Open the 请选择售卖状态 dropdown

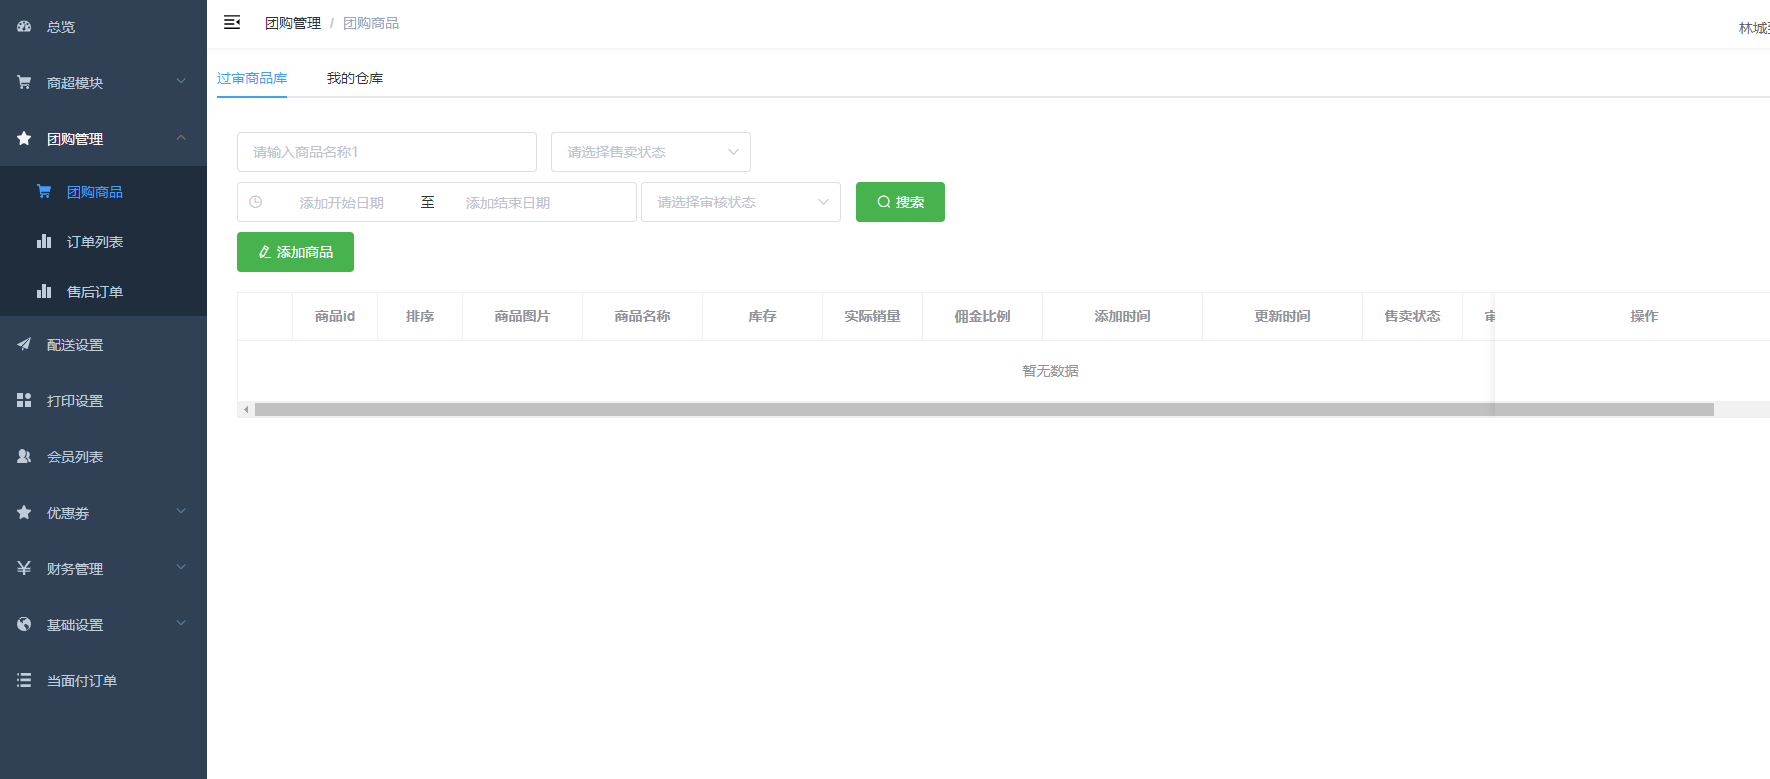coord(650,152)
